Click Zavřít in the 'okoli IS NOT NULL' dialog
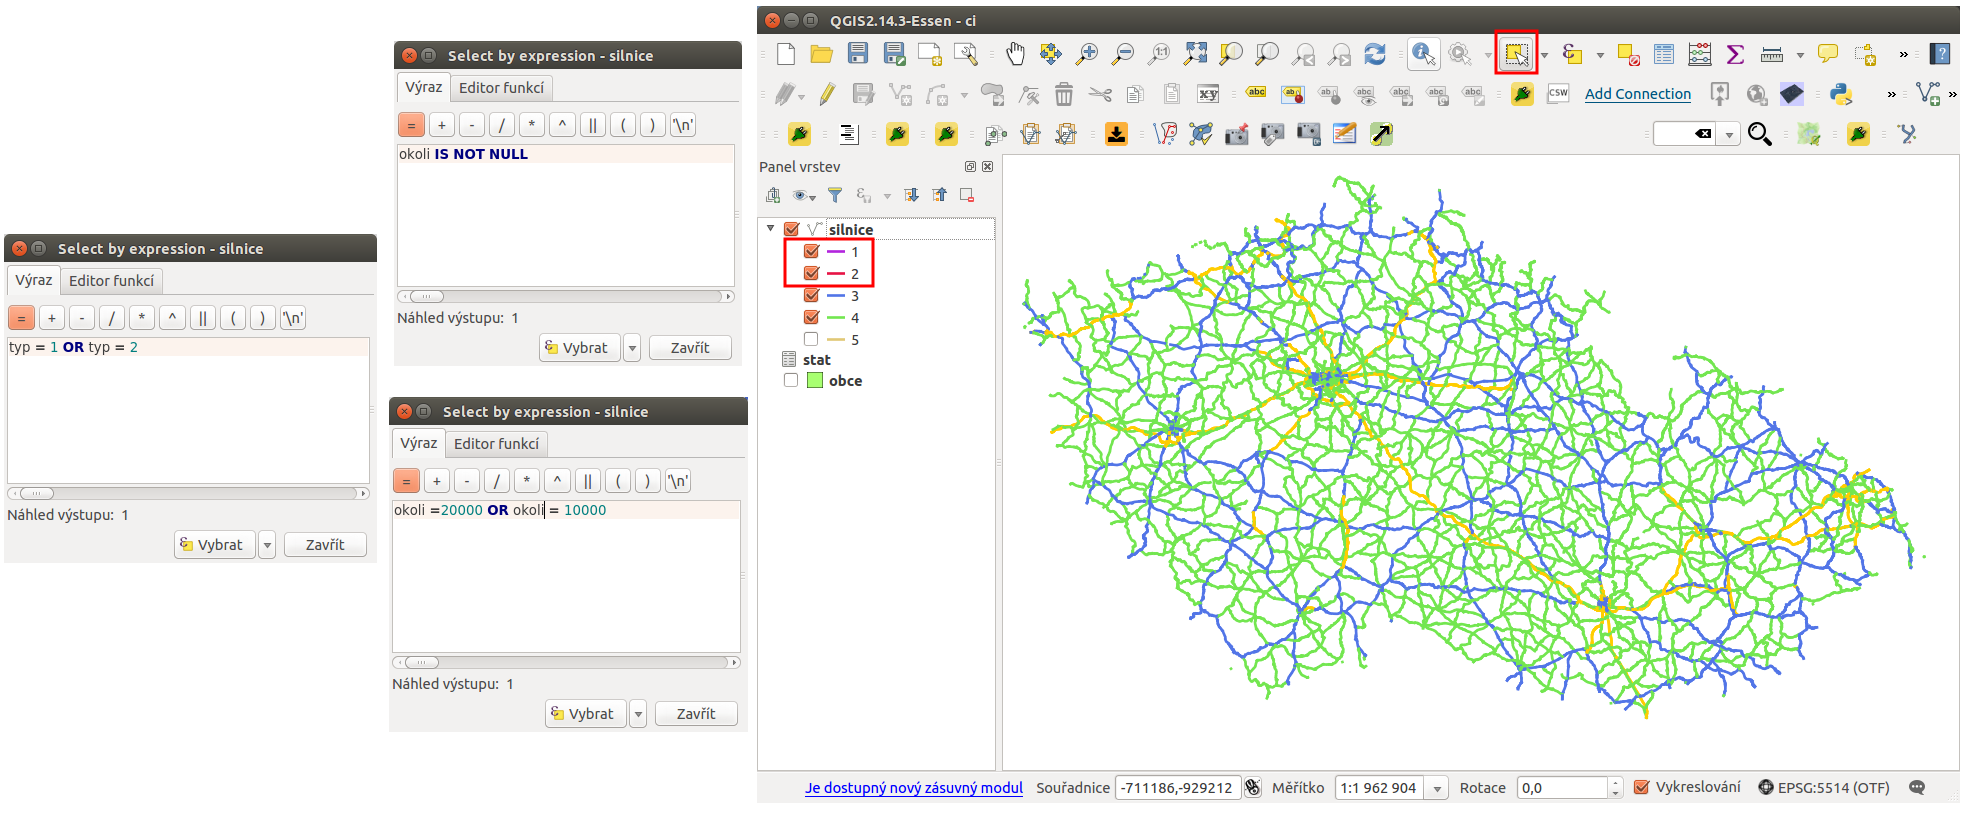The width and height of the screenshot is (1966, 814). [x=690, y=348]
